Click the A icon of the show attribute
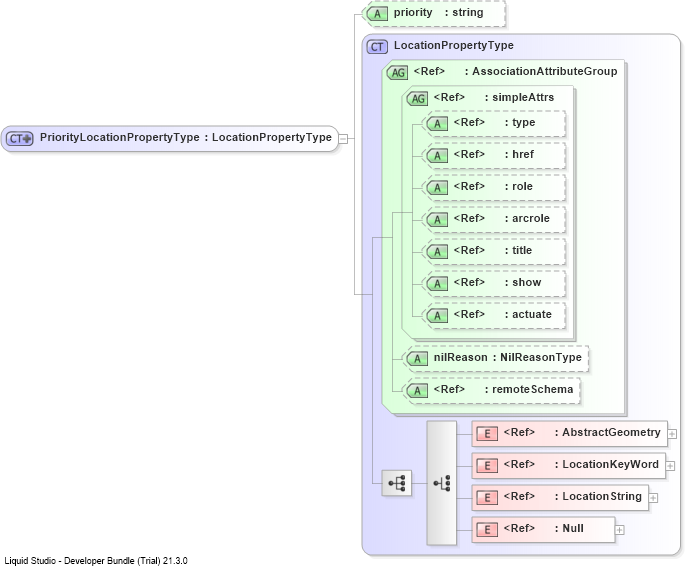This screenshot has height=566, width=685. [x=437, y=283]
